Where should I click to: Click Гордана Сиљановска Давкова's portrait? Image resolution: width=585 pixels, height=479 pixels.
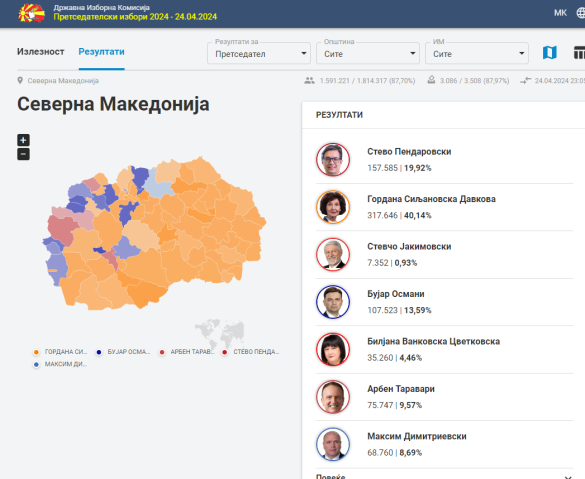(333, 207)
